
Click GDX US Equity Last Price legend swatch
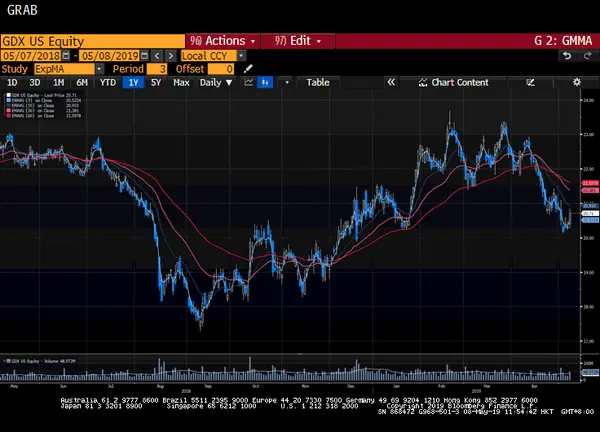coord(9,95)
